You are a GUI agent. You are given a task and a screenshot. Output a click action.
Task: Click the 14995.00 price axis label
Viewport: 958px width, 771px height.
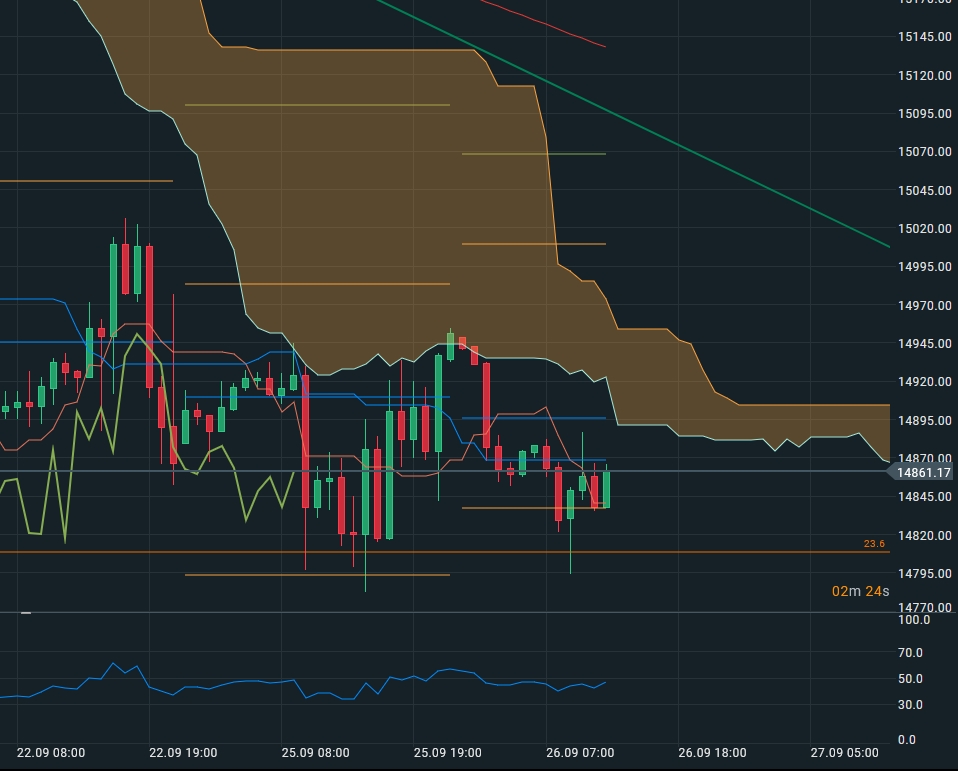tap(924, 266)
